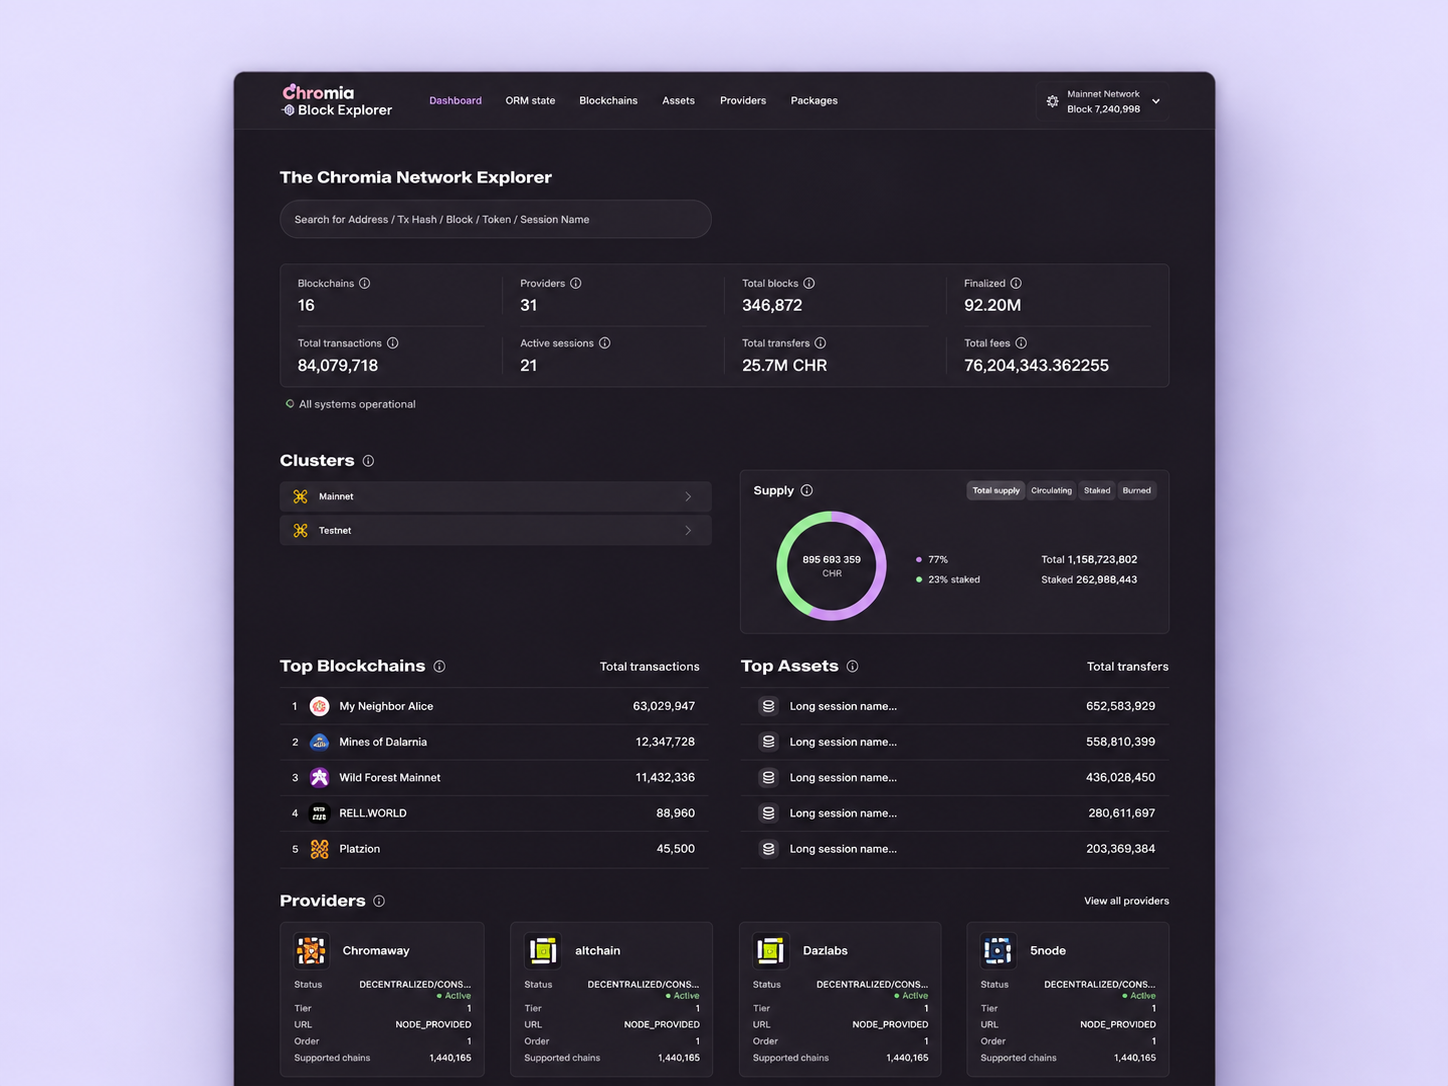Click info icon beside Total fees
Image resolution: width=1448 pixels, height=1086 pixels.
[x=1021, y=343]
